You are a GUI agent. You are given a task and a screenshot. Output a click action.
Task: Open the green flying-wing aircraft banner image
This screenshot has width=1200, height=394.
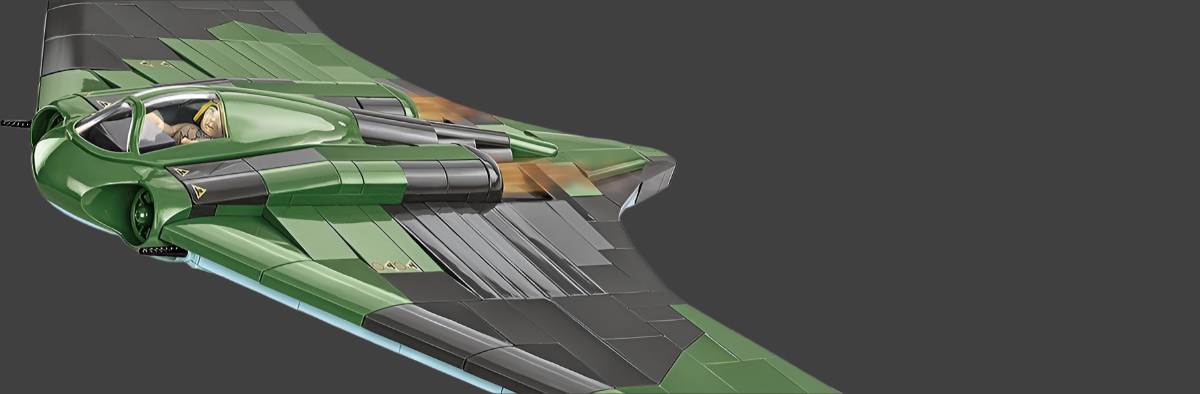[x=600, y=197]
